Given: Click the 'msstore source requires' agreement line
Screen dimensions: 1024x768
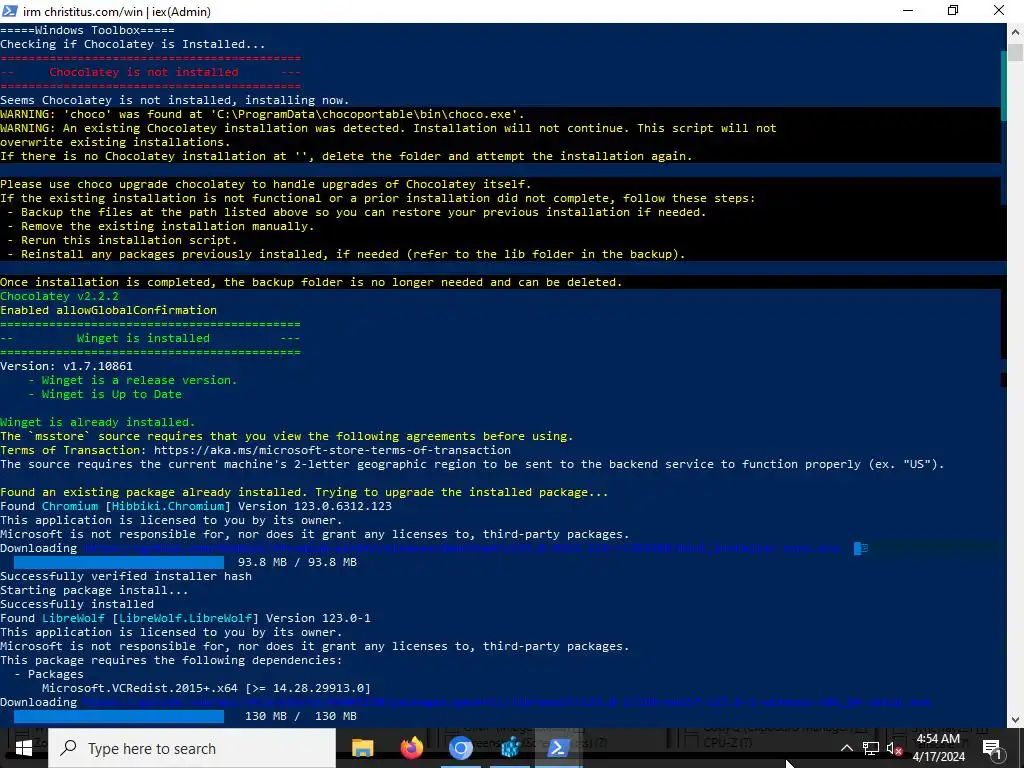Looking at the screenshot, I should pyautogui.click(x=287, y=436).
